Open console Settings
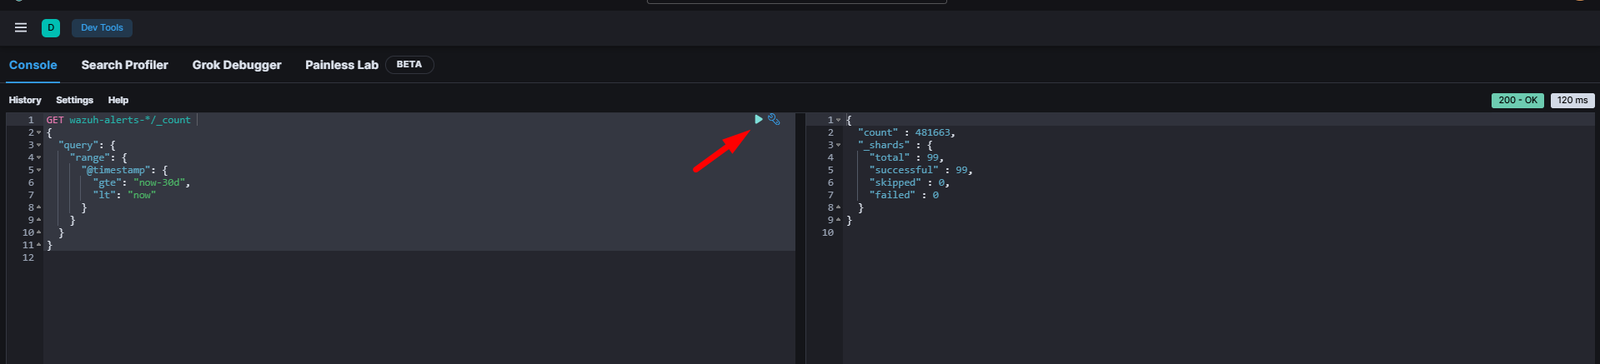1600x364 pixels. click(74, 100)
